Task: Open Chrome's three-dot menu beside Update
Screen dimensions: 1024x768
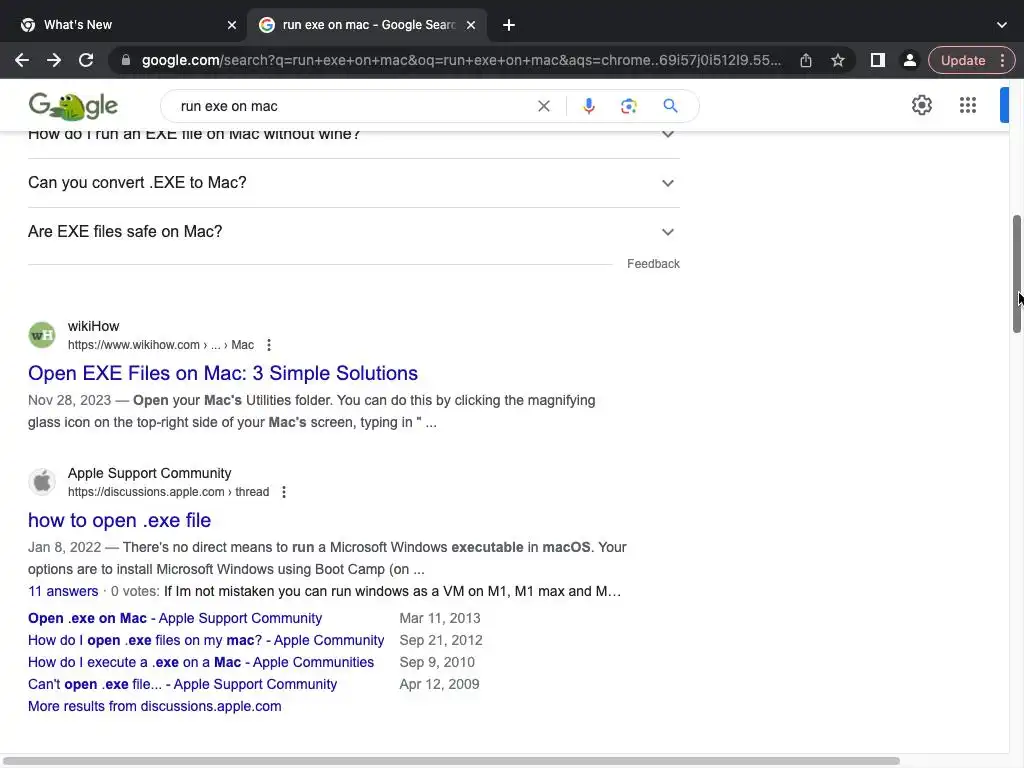Action: coord(1002,60)
